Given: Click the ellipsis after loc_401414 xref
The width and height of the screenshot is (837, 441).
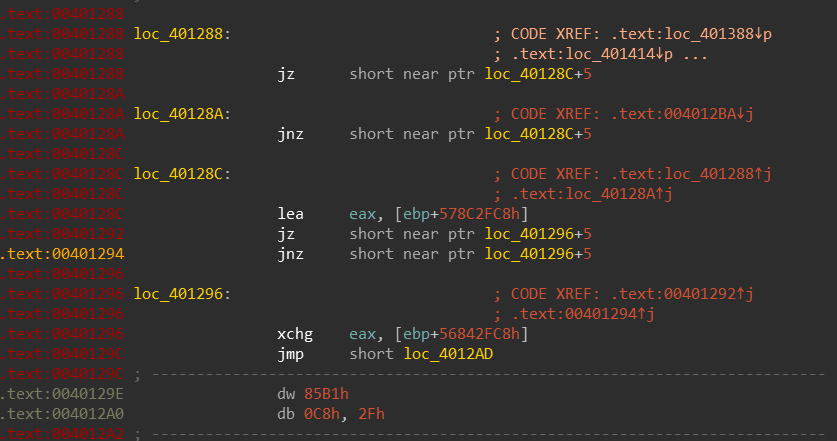Looking at the screenshot, I should (696, 54).
